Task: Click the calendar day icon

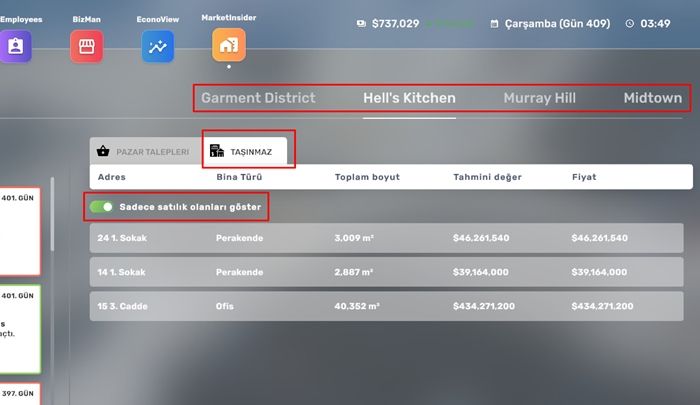Action: coord(495,23)
